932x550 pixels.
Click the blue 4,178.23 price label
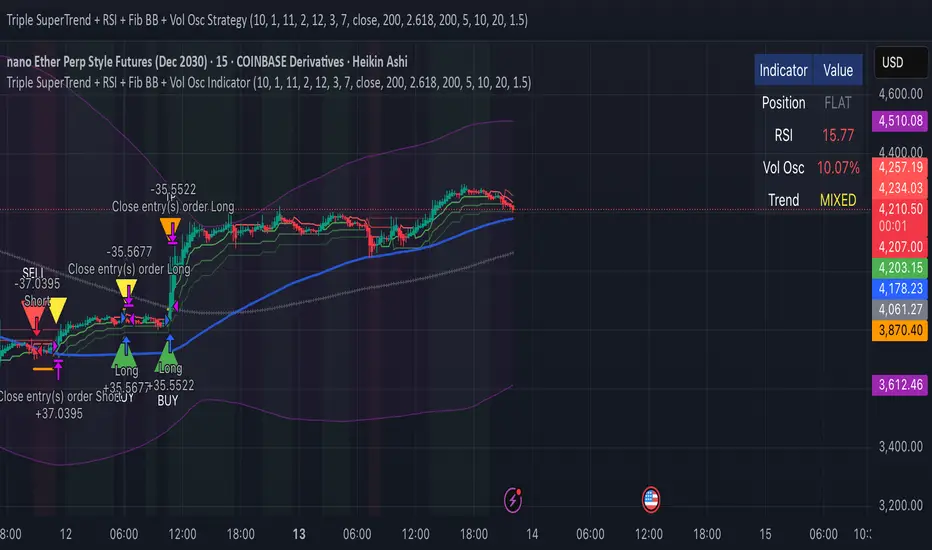pos(900,288)
